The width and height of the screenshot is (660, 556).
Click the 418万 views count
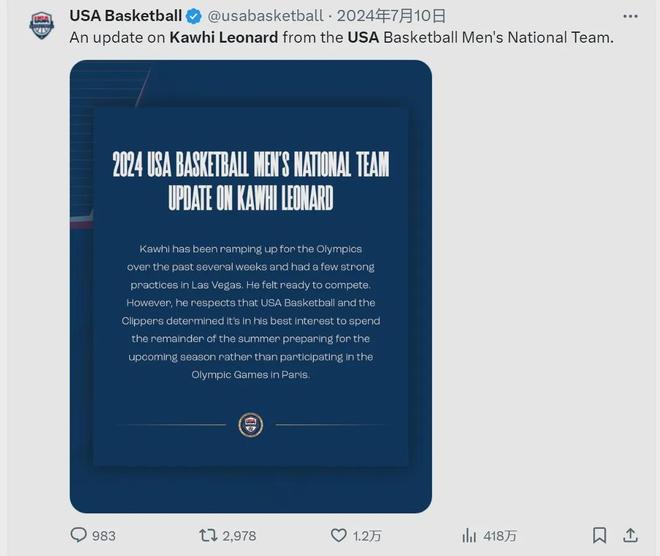point(500,536)
